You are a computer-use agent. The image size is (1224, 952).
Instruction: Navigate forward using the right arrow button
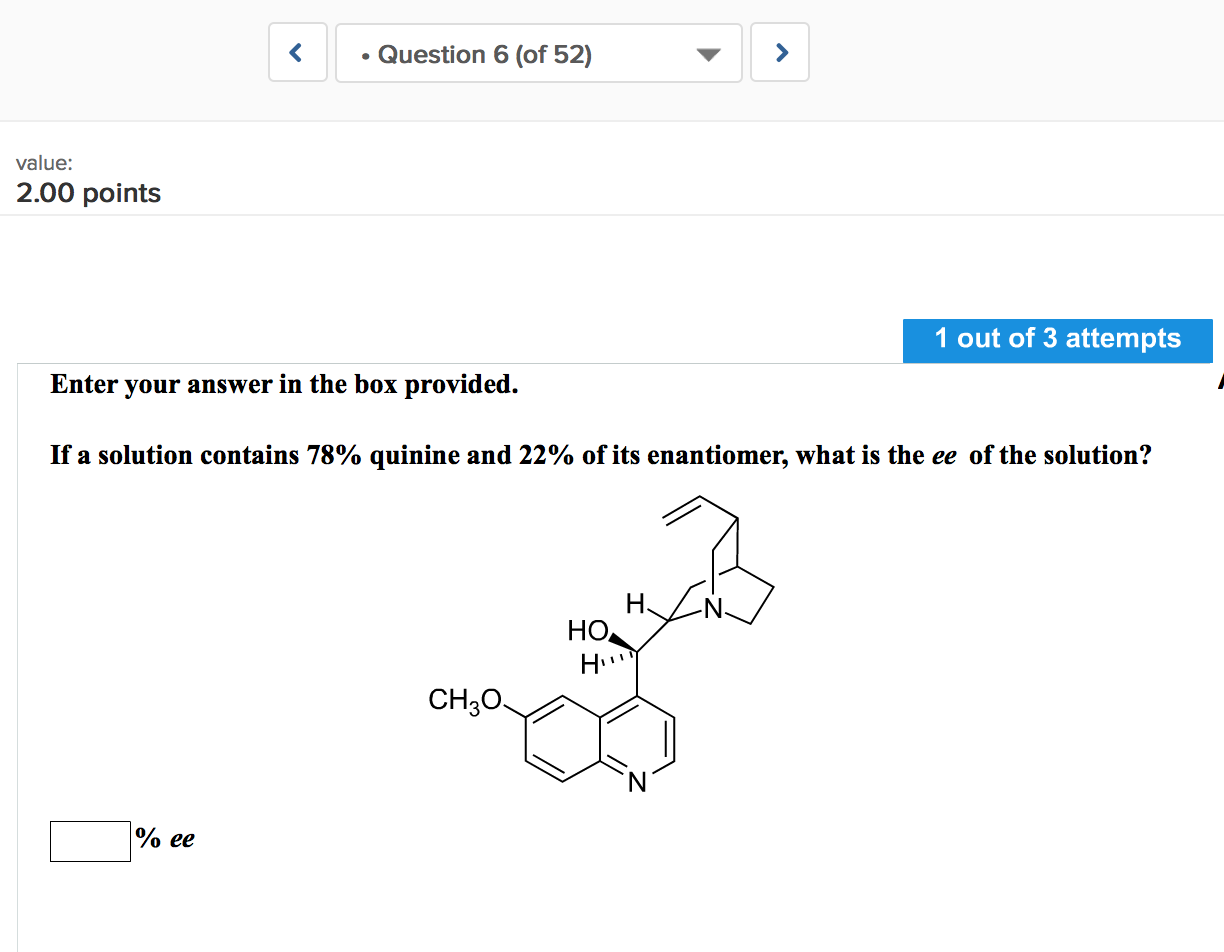pos(780,52)
